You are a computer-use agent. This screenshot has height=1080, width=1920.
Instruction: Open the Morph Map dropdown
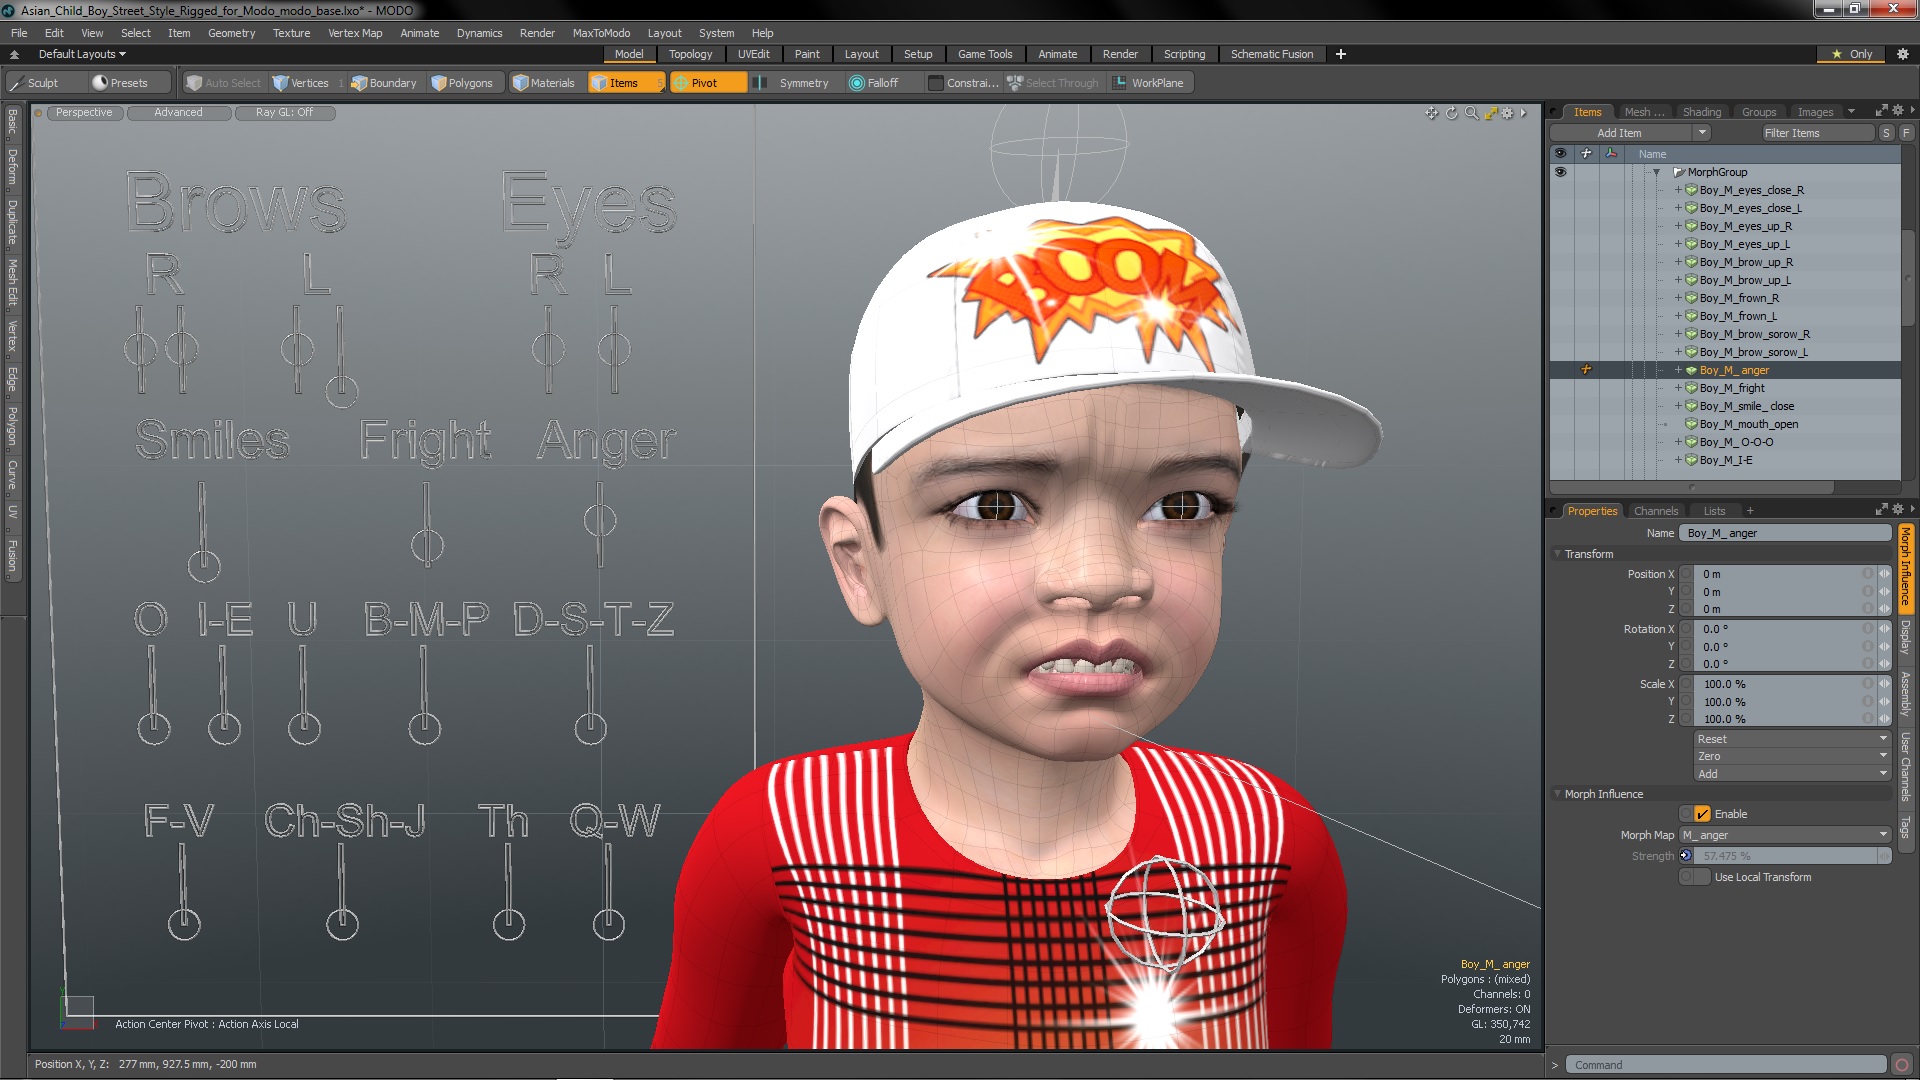pyautogui.click(x=1785, y=835)
